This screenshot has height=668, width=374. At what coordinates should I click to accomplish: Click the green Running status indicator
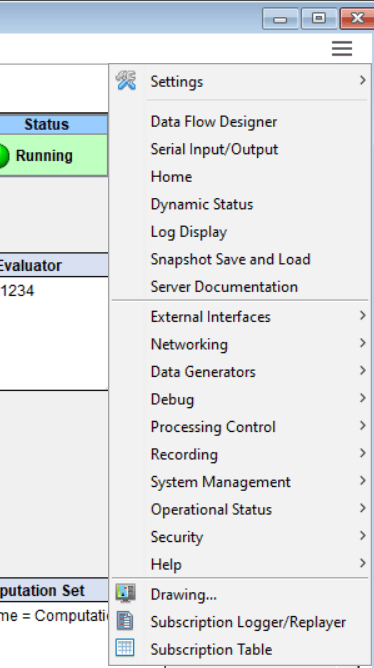[x=3, y=156]
